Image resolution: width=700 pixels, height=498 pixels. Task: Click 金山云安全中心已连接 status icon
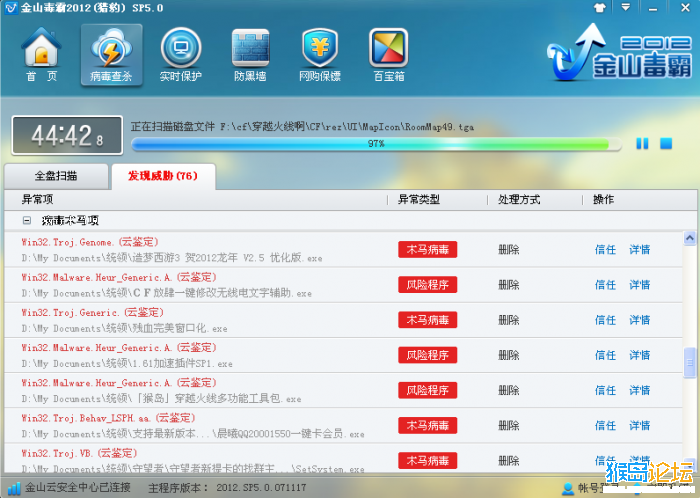(x=14, y=488)
